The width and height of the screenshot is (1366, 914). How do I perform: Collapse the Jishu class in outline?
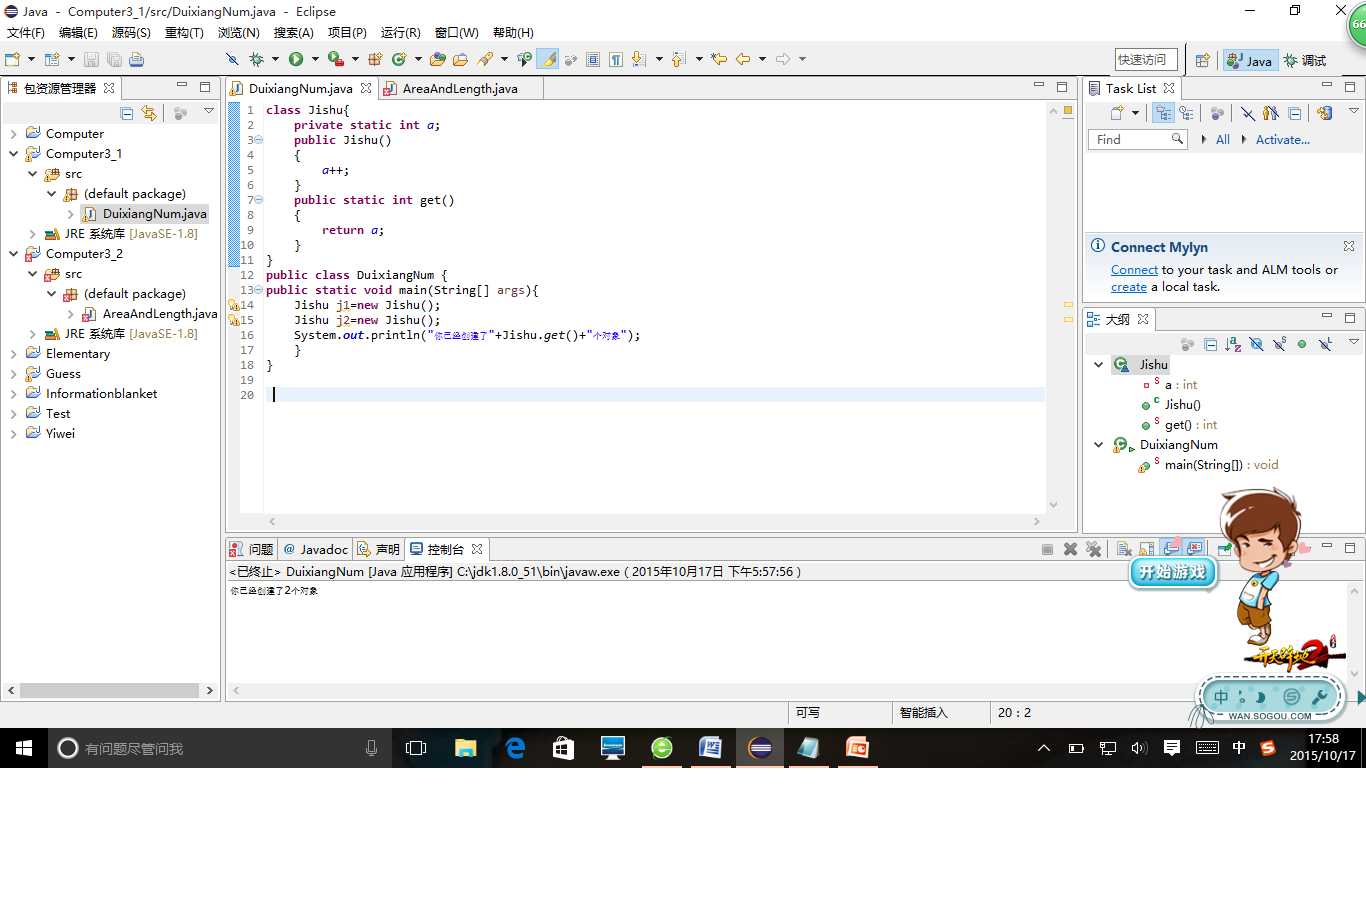(1098, 365)
